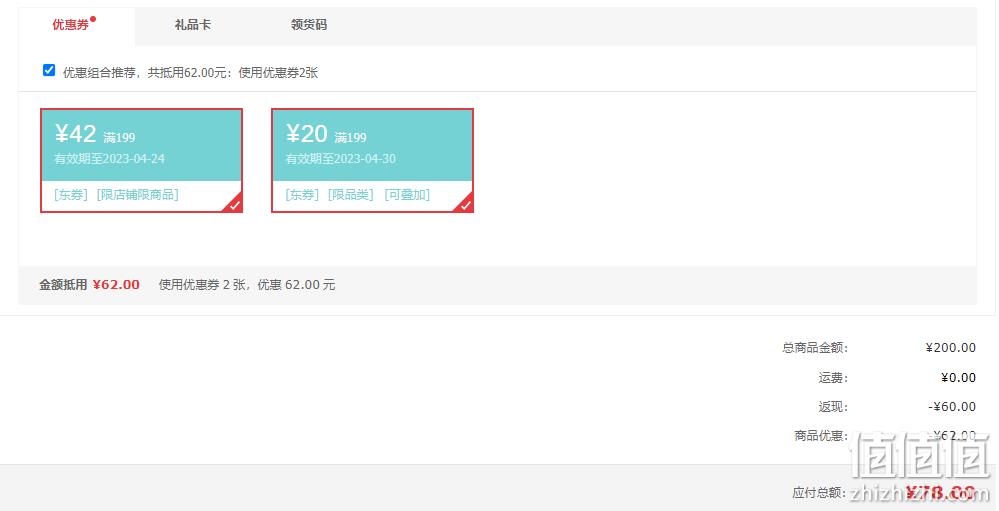
Task: Click the [东券] tag on the ¥20 coupon
Action: pos(302,194)
